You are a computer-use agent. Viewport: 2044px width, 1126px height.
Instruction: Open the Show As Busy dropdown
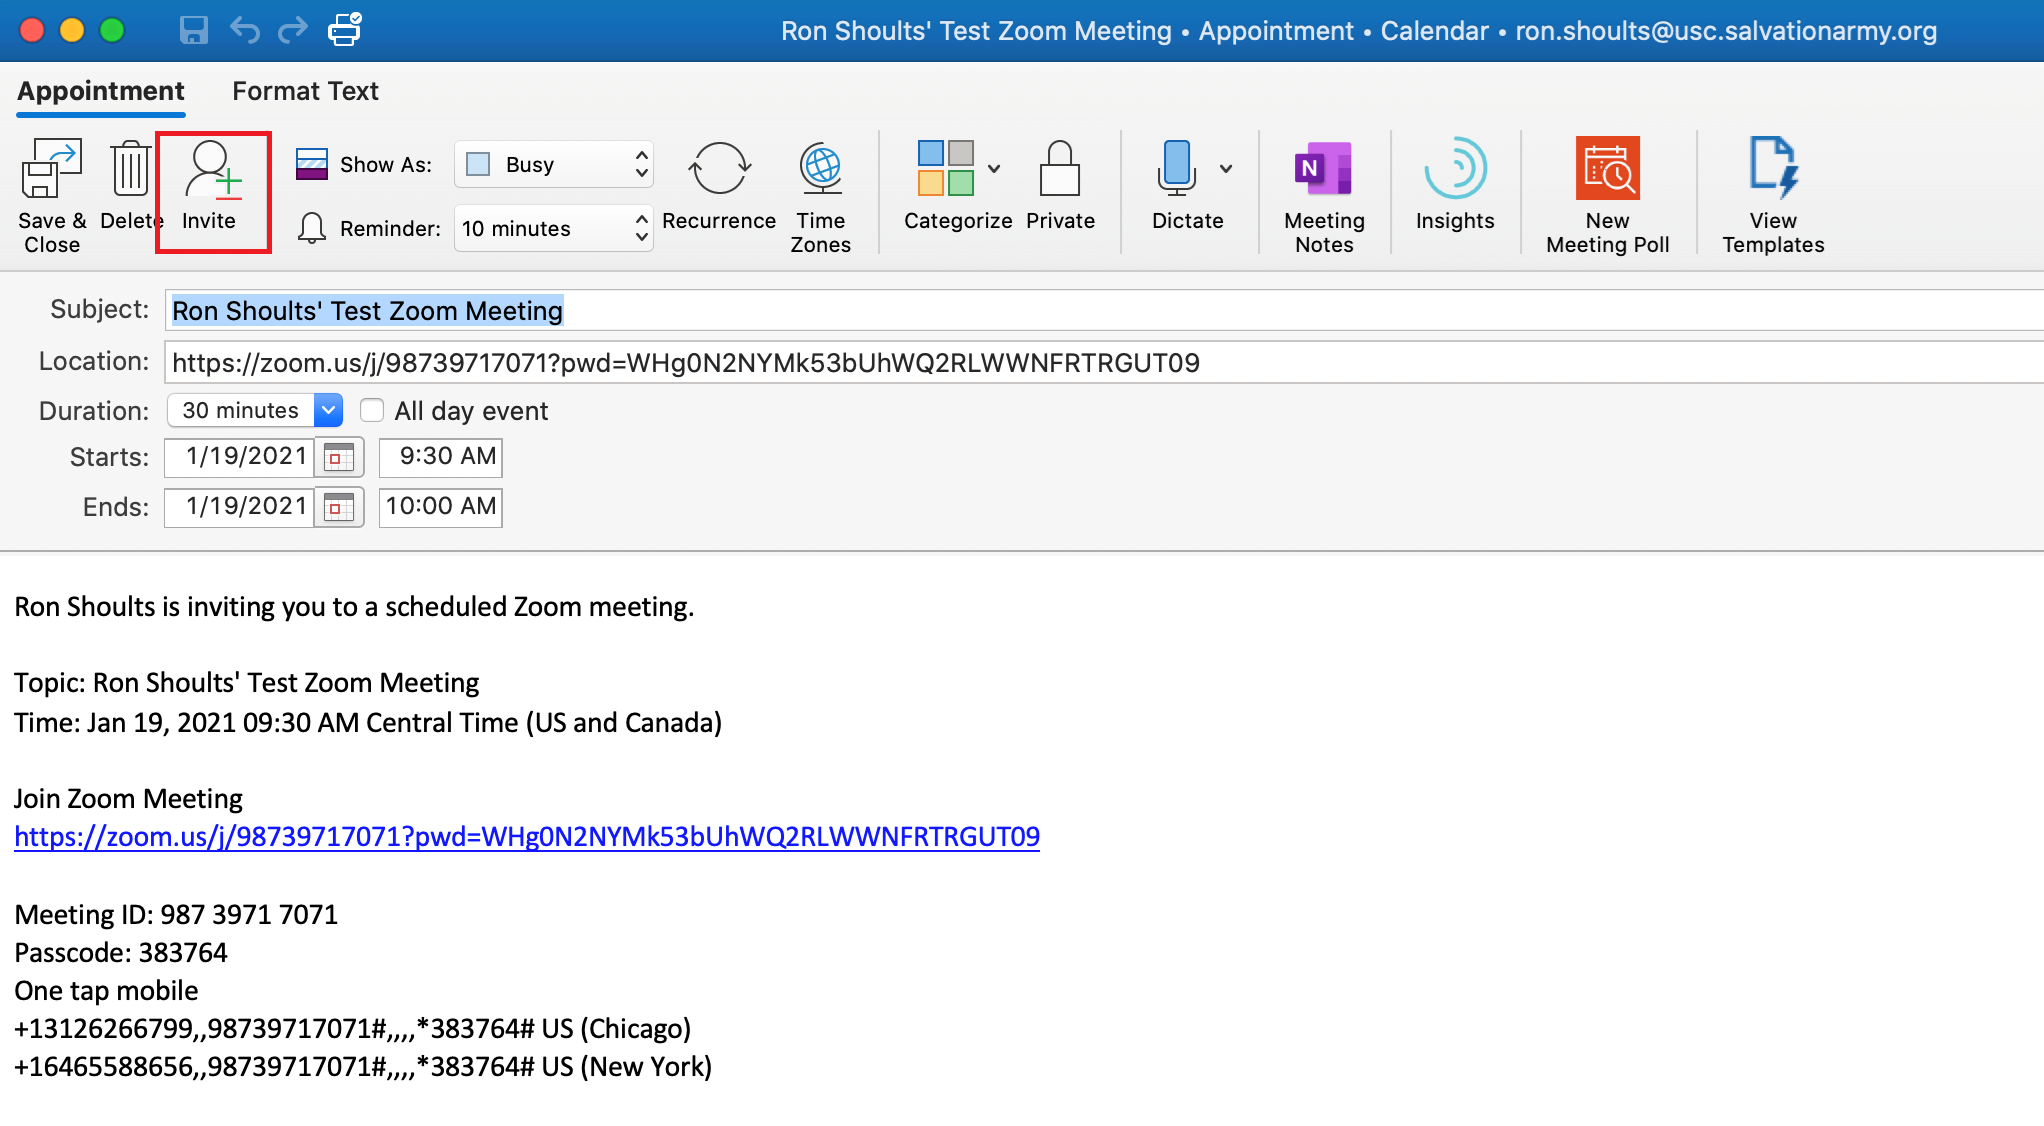(553, 164)
